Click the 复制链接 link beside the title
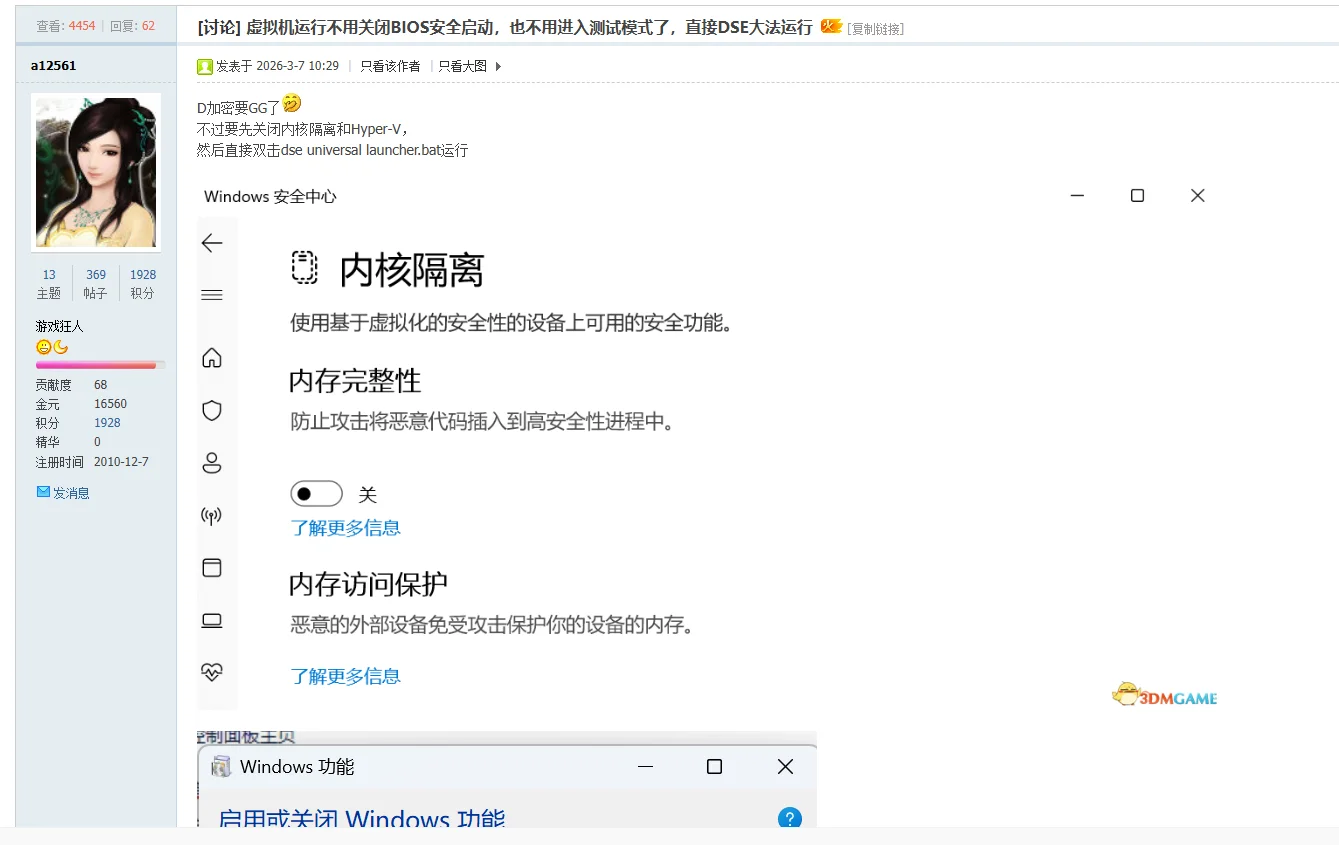Screen dimensions: 1339x845 coord(875,29)
